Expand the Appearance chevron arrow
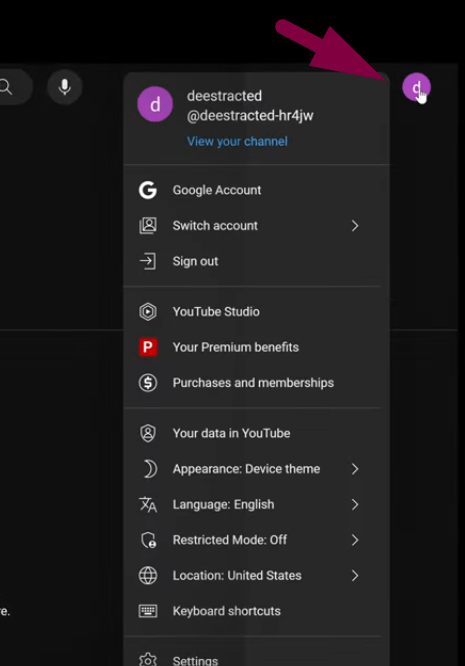Viewport: 465px width, 666px height. 355,469
